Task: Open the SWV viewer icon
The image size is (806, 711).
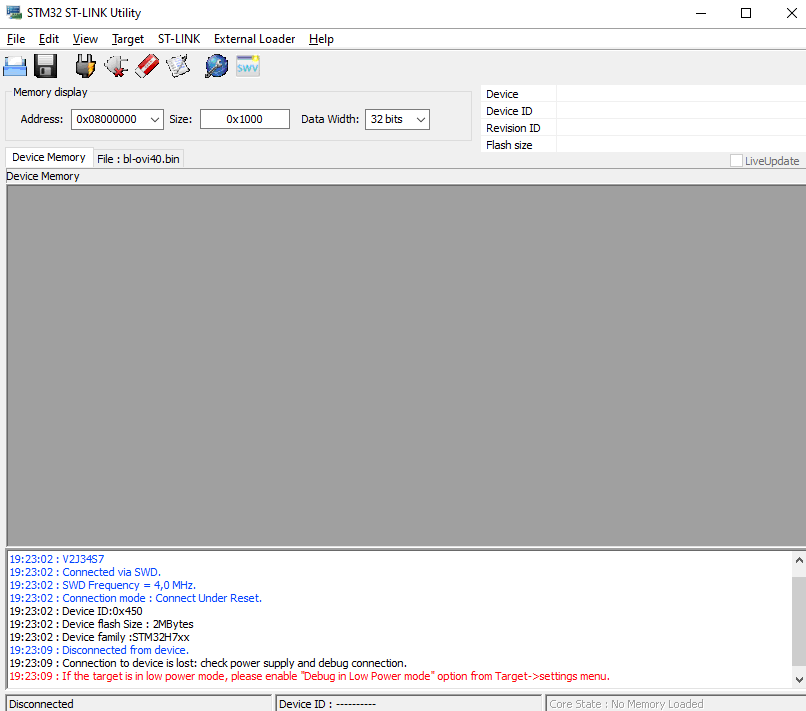Action: click(248, 66)
